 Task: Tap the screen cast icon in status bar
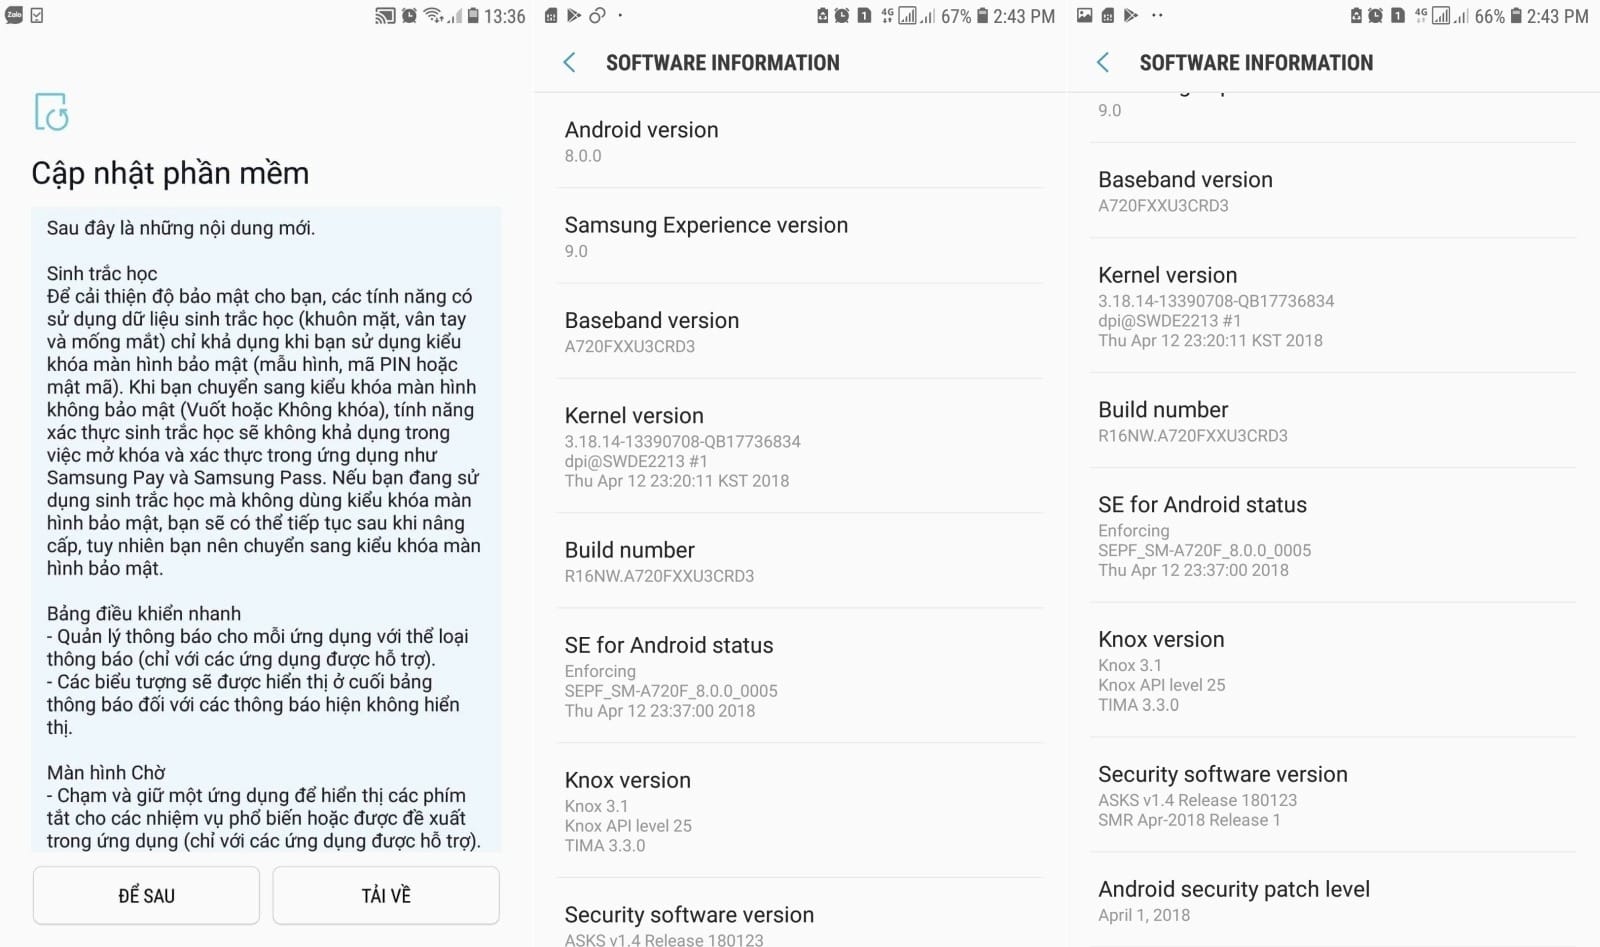pos(385,16)
